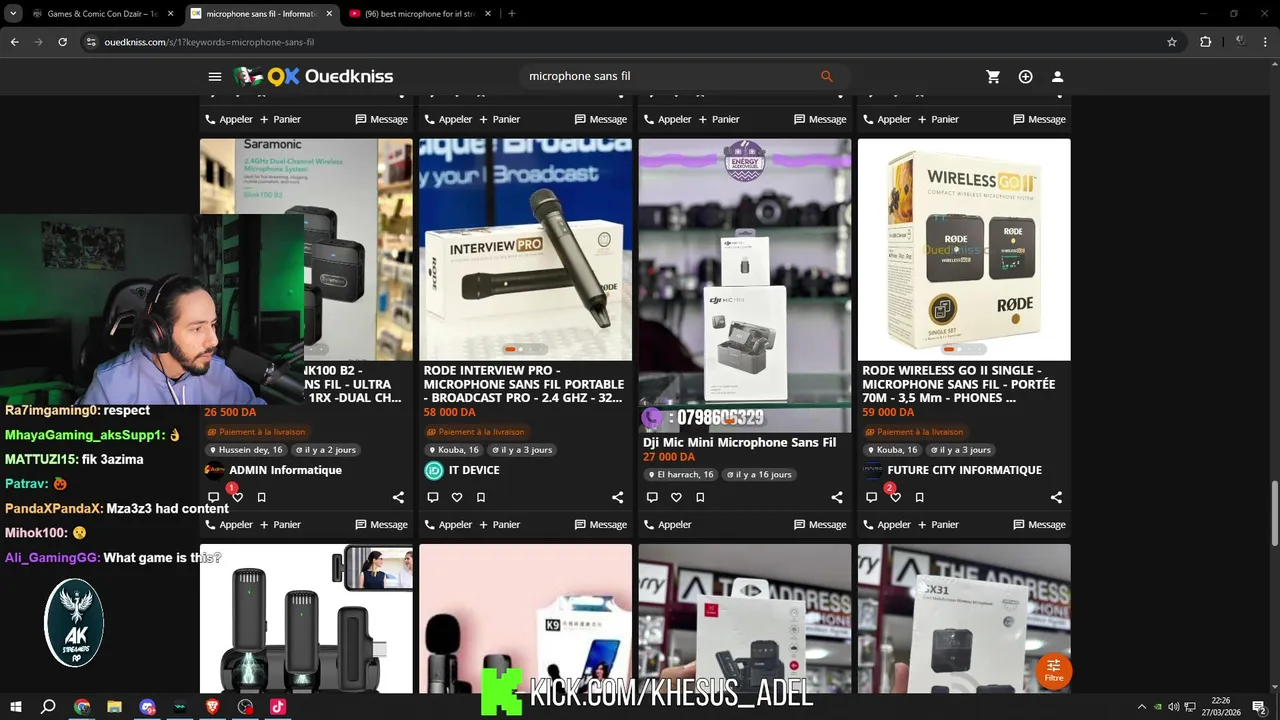Click the Ouedkniss logo
This screenshot has height=720, width=1280.
coord(314,77)
